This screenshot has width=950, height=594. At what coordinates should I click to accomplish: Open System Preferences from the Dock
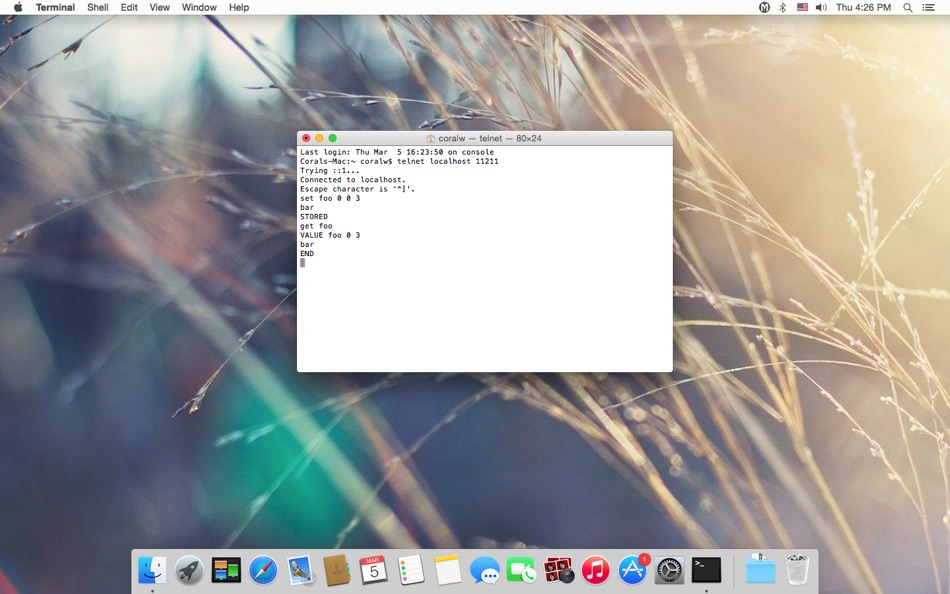(x=668, y=570)
